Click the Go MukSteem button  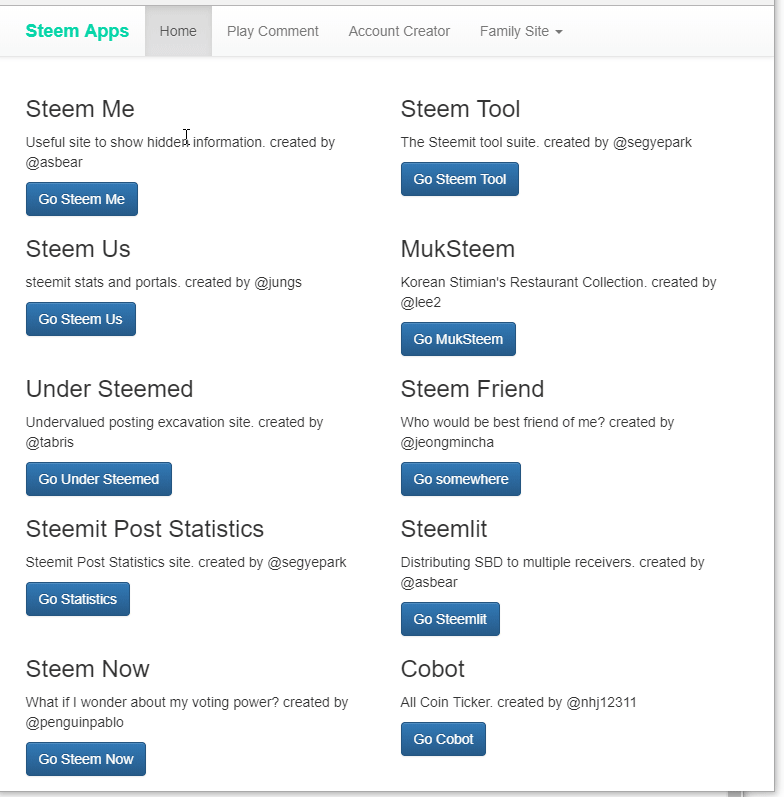click(458, 339)
